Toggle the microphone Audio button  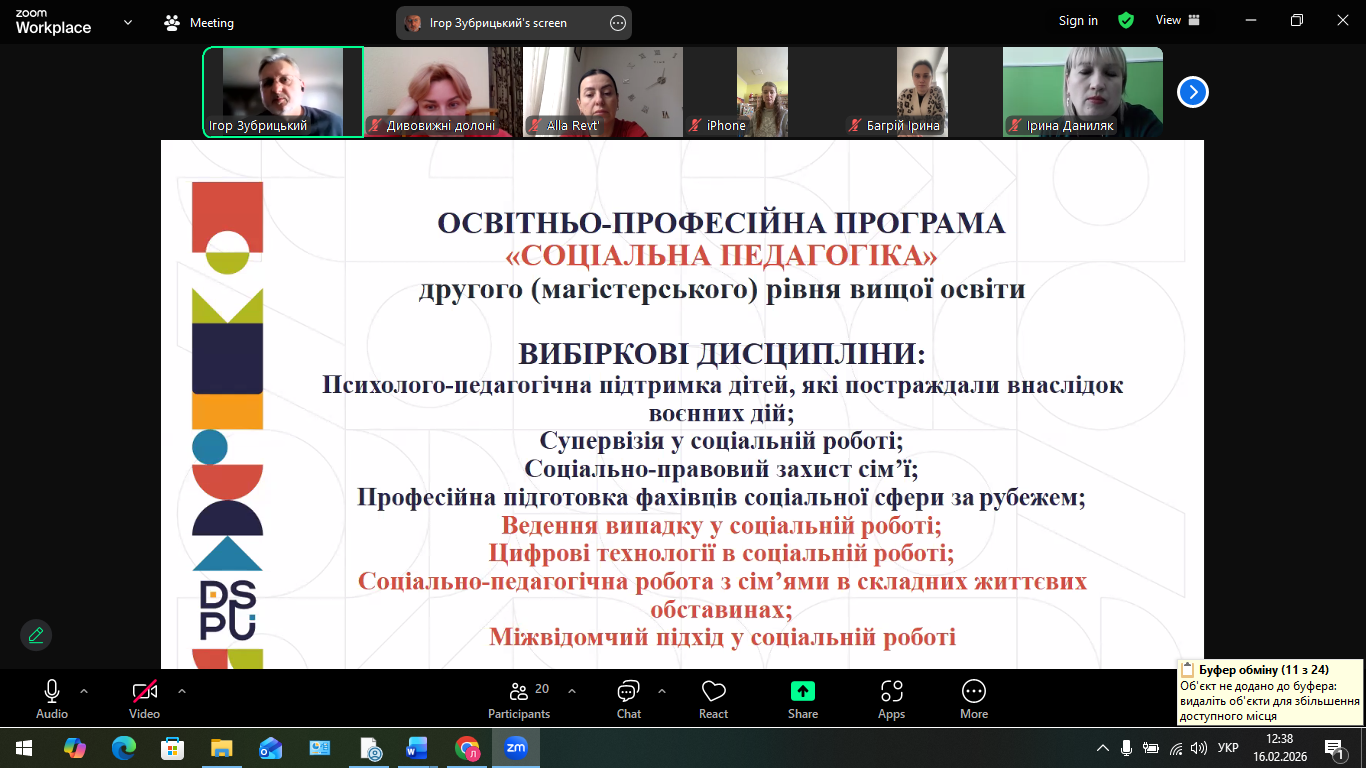(52, 698)
